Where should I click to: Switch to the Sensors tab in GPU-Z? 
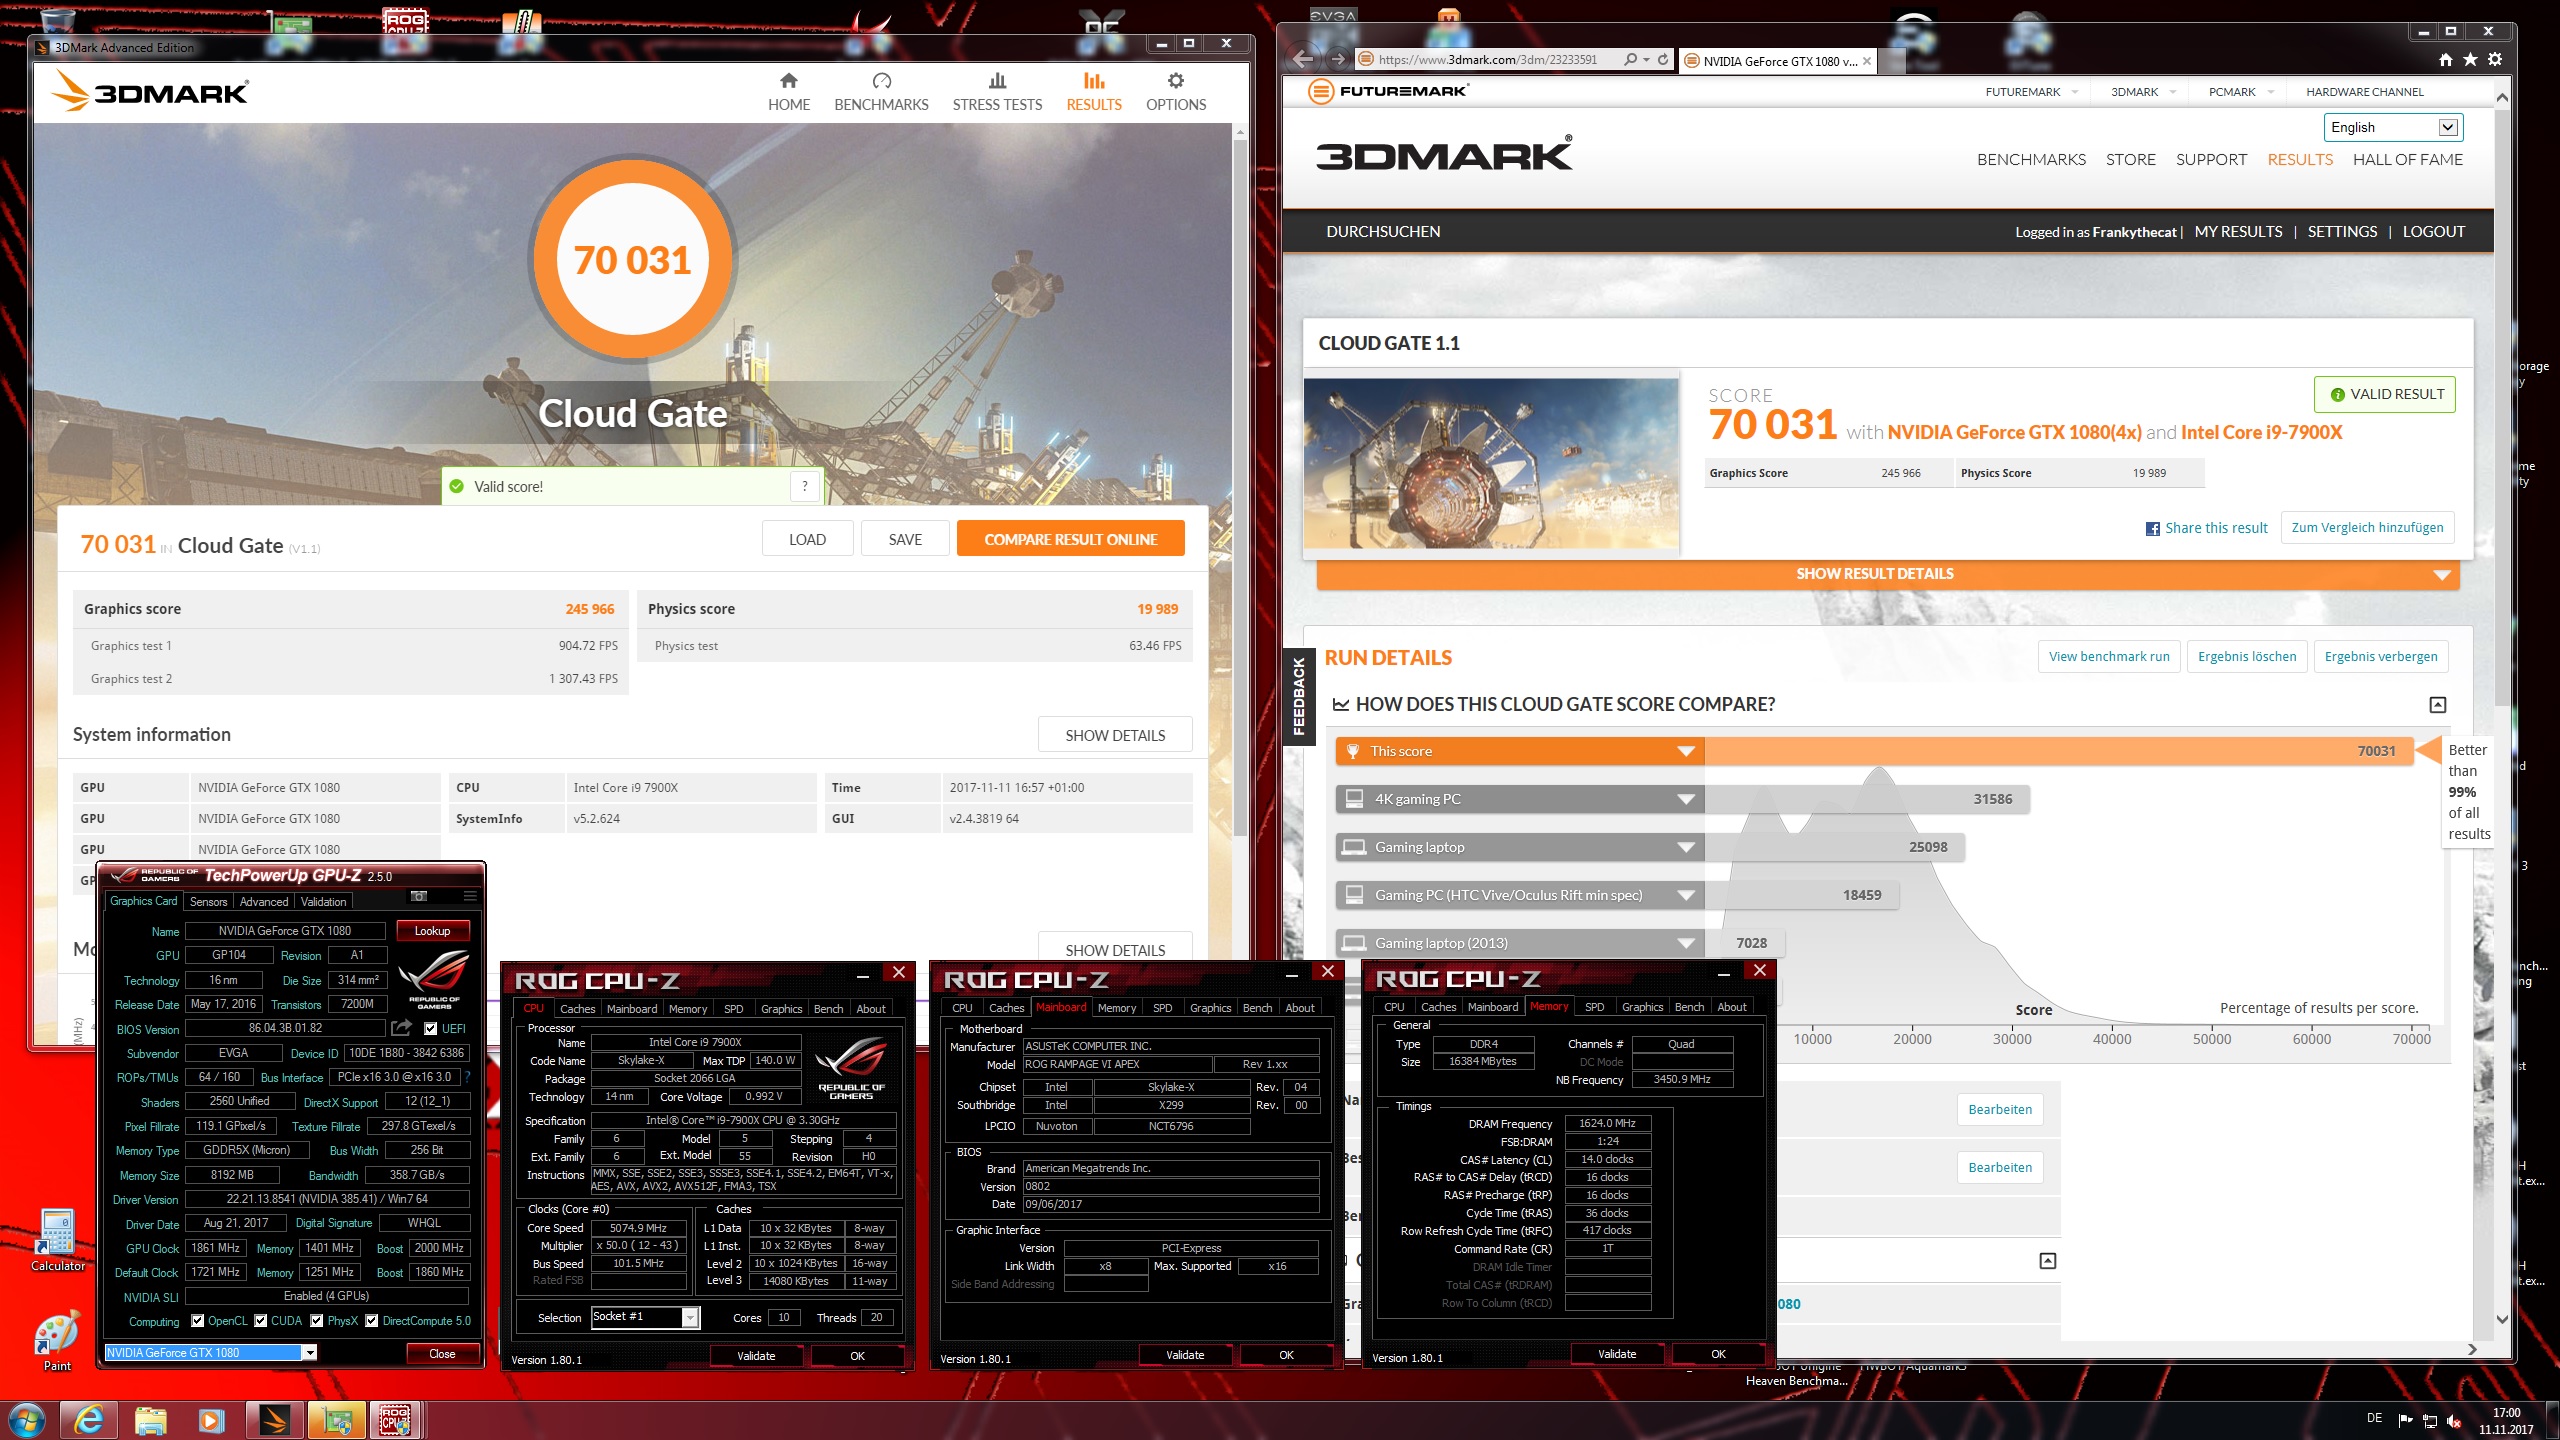point(208,901)
